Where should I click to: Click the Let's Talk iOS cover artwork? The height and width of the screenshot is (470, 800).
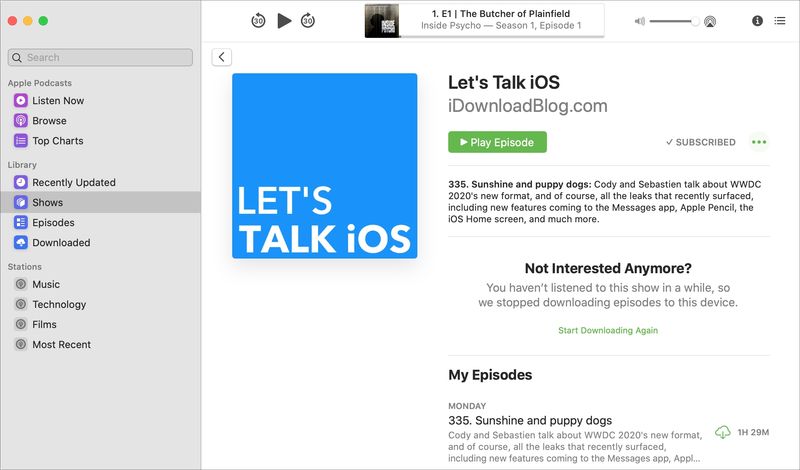pos(324,166)
